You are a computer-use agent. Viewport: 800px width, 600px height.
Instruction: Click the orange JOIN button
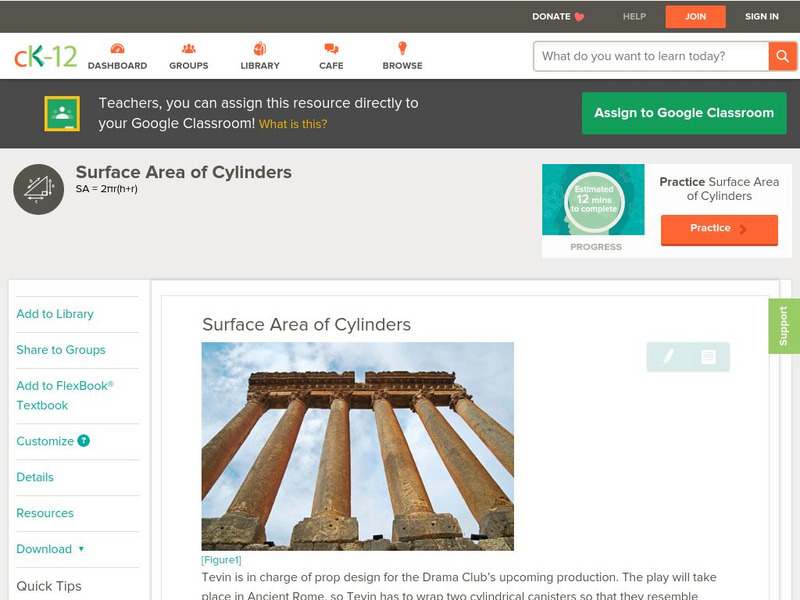[695, 17]
